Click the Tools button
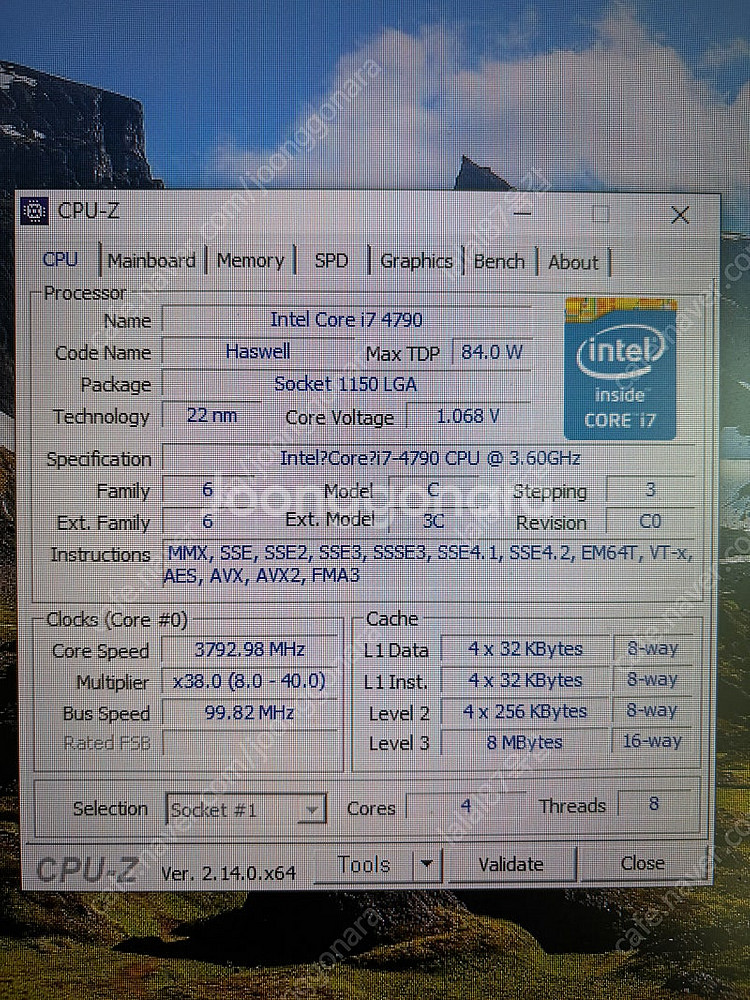This screenshot has height=1000, width=750. click(364, 865)
